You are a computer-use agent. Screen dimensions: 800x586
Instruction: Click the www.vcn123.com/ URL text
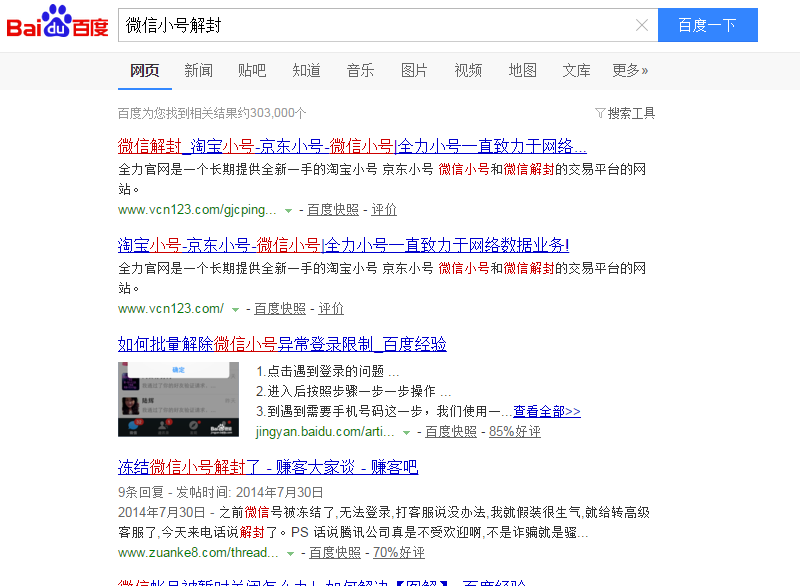coord(171,309)
